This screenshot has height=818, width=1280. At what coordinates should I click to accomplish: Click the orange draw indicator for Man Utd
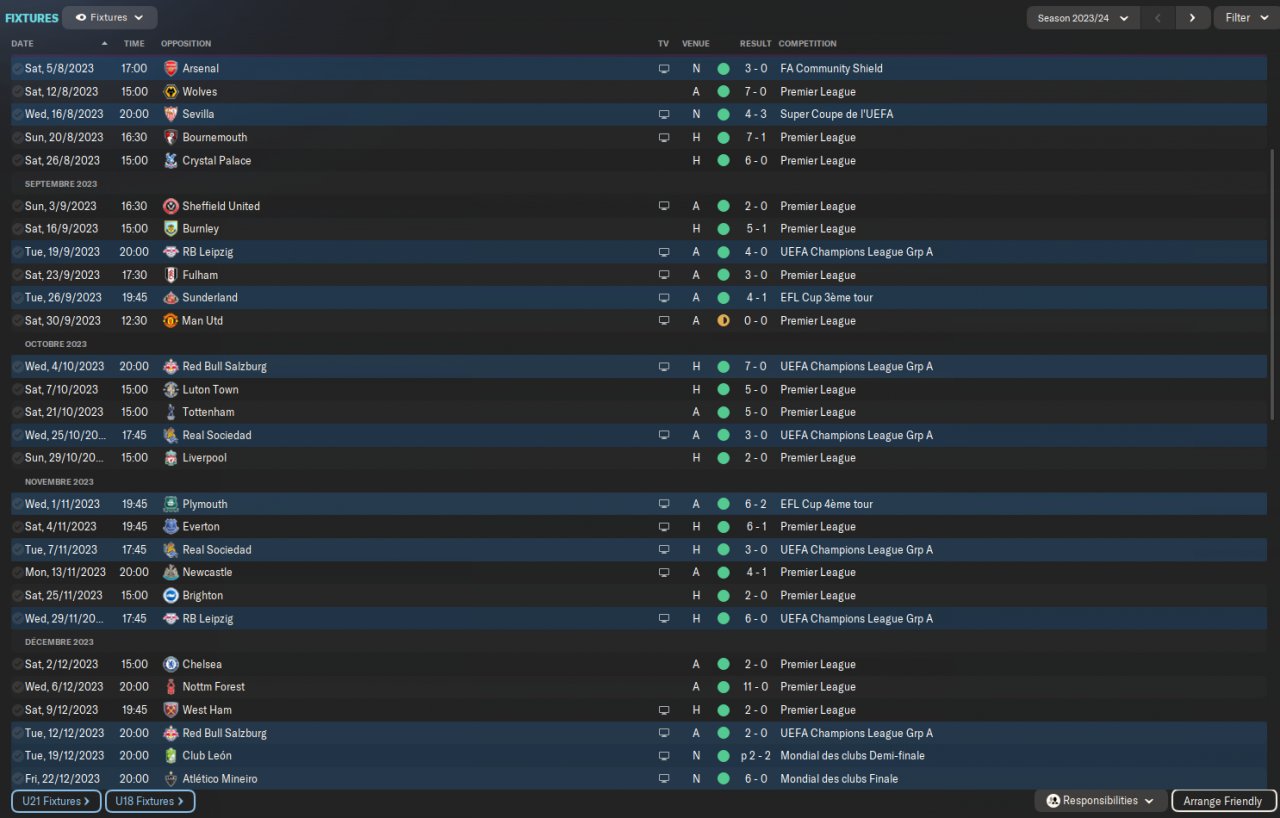tap(723, 321)
